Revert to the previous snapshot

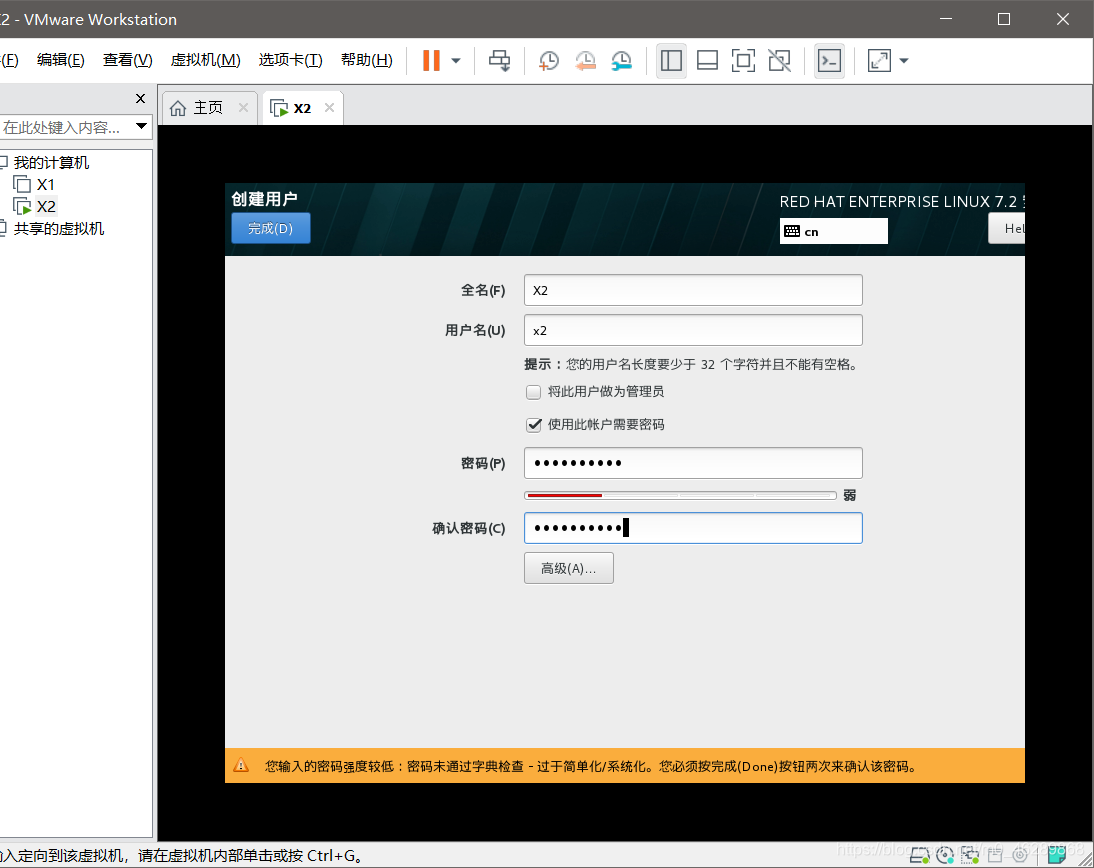(x=585, y=61)
